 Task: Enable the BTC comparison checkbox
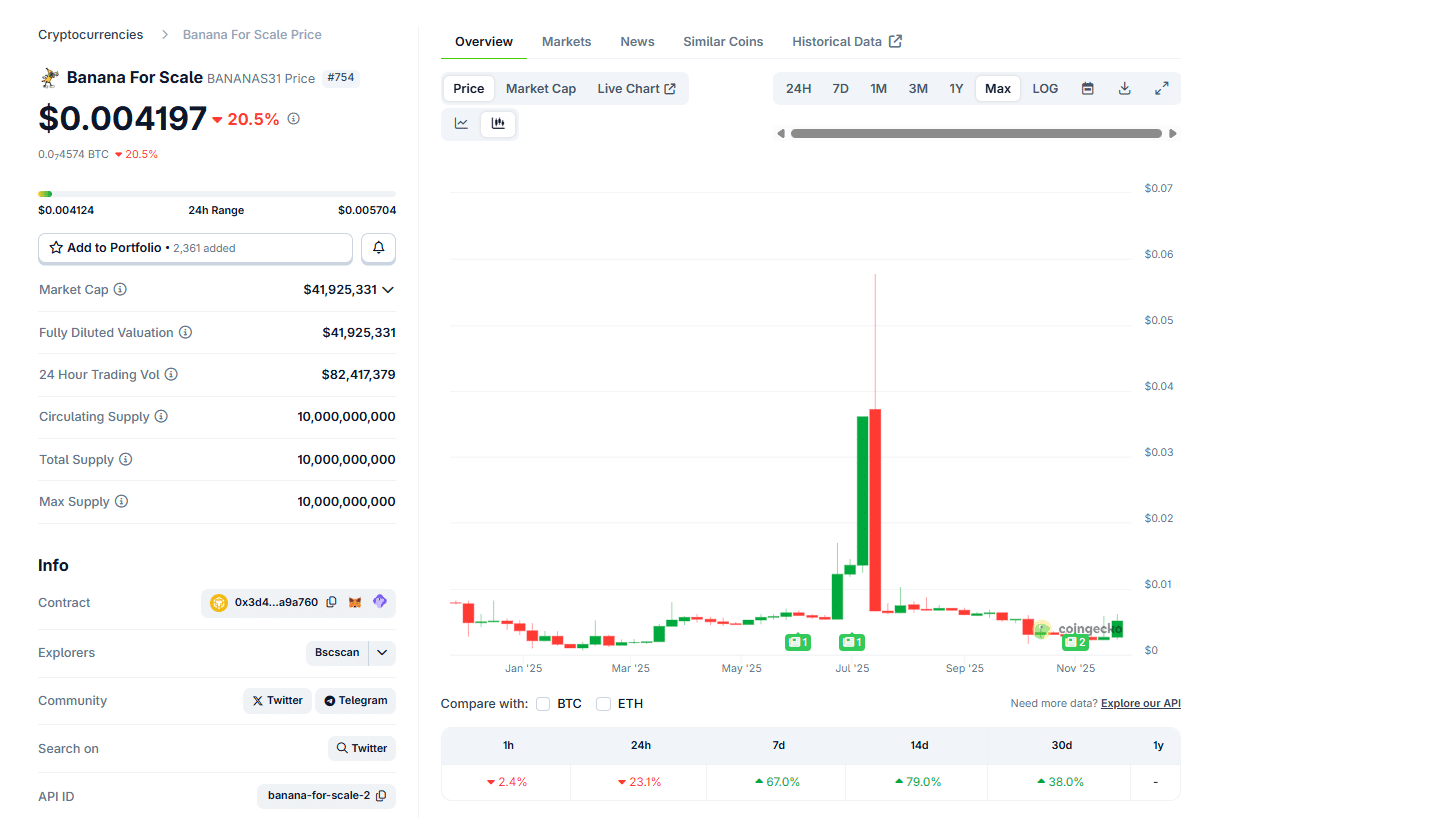click(x=543, y=703)
